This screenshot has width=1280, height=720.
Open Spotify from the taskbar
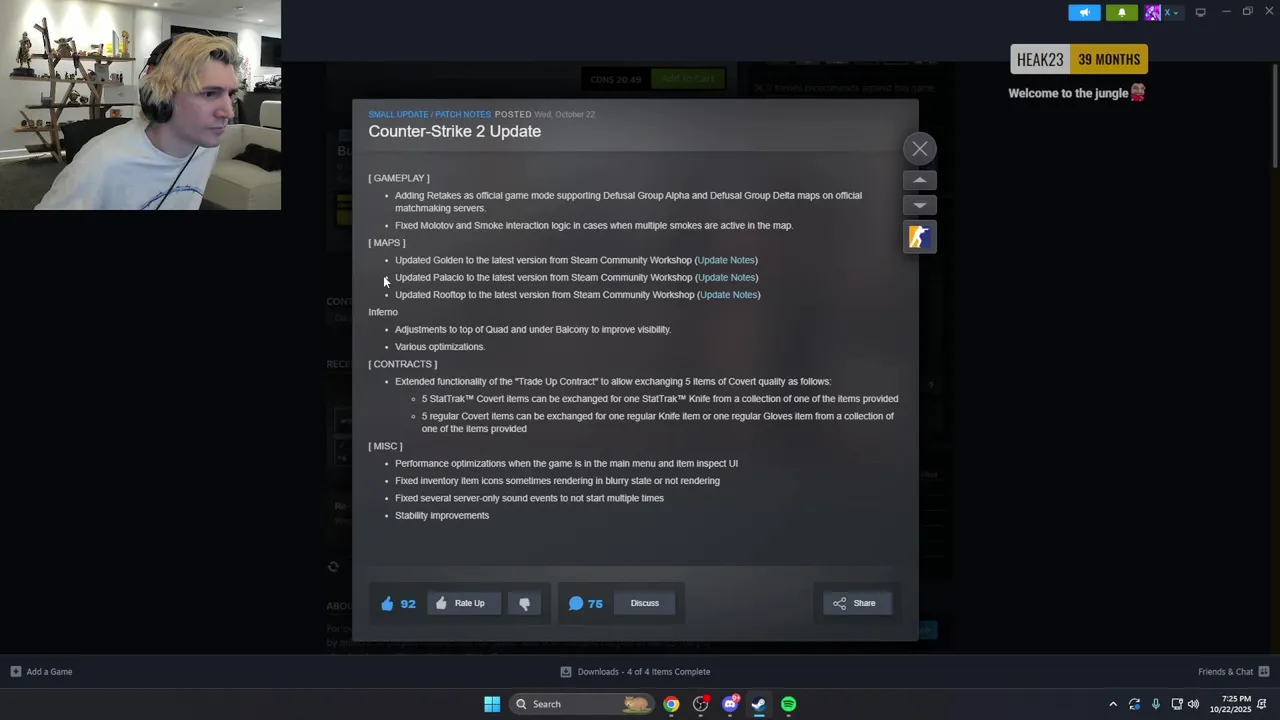788,704
